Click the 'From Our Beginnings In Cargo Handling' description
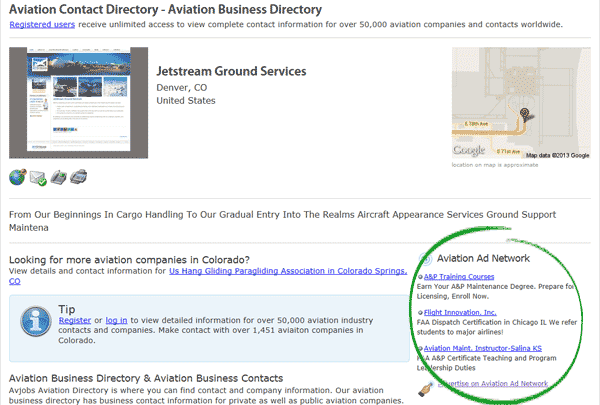This screenshot has height=405, width=600. coord(282,221)
